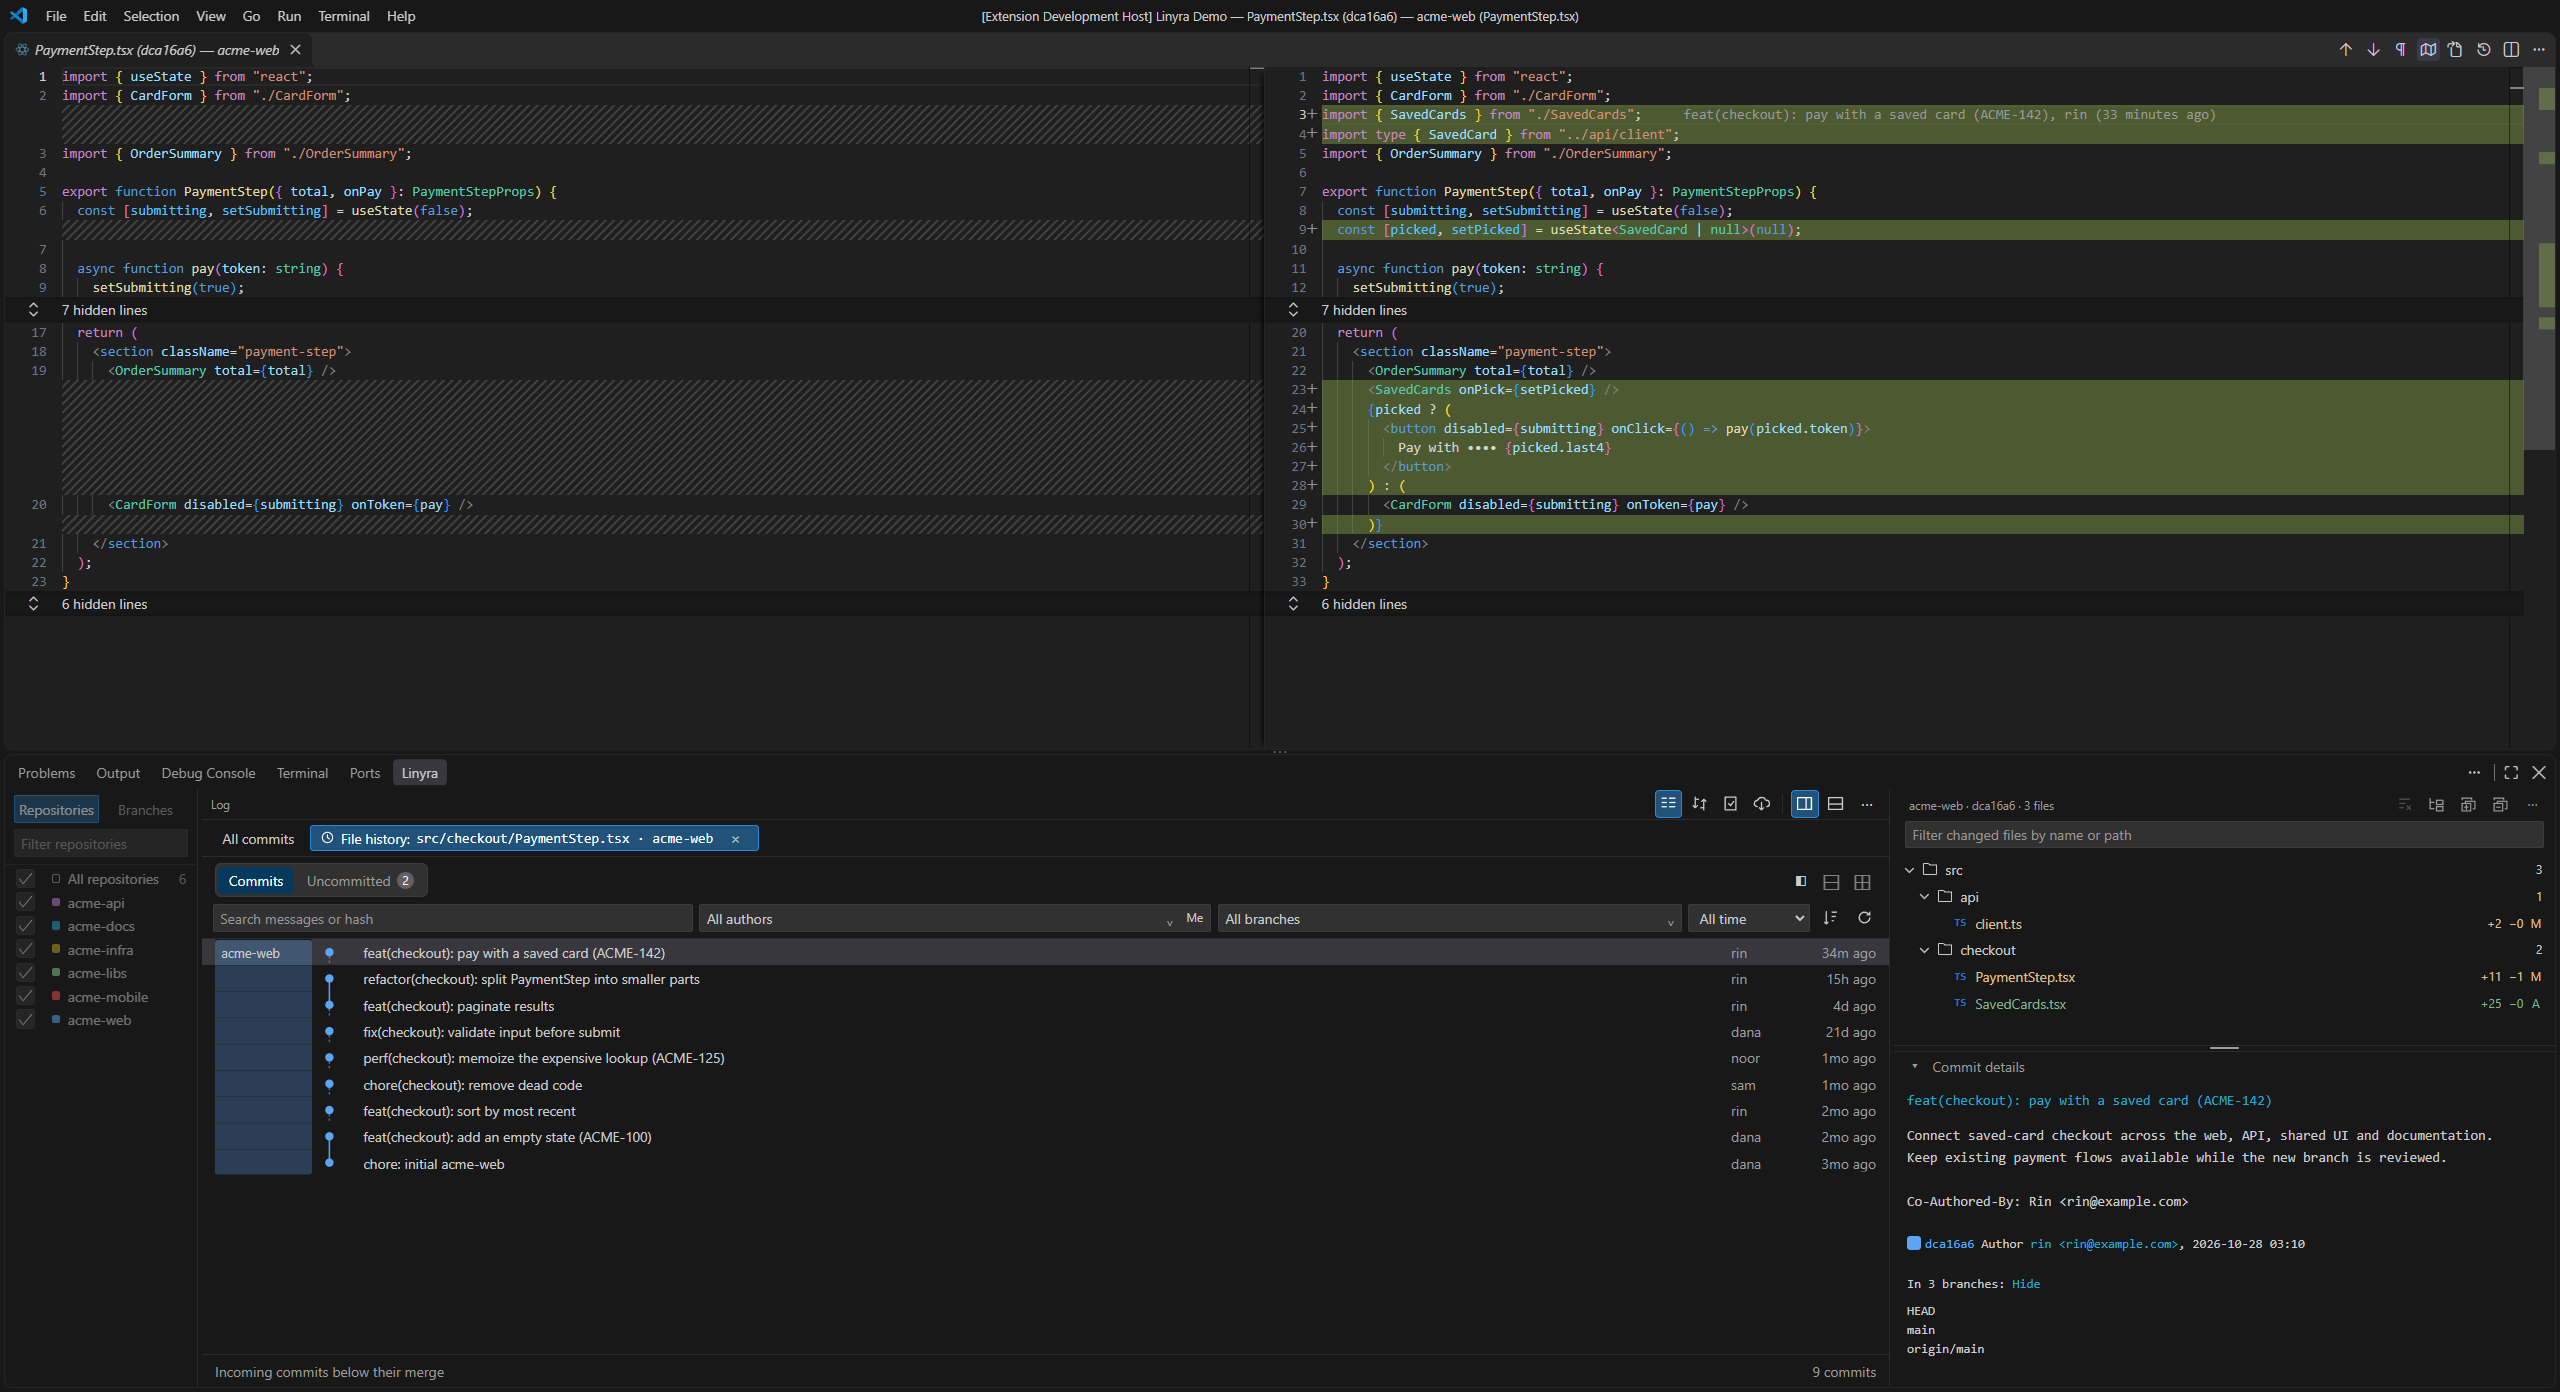Image resolution: width=2560 pixels, height=1392 pixels.
Task: Open the All authors dropdown
Action: (939, 919)
